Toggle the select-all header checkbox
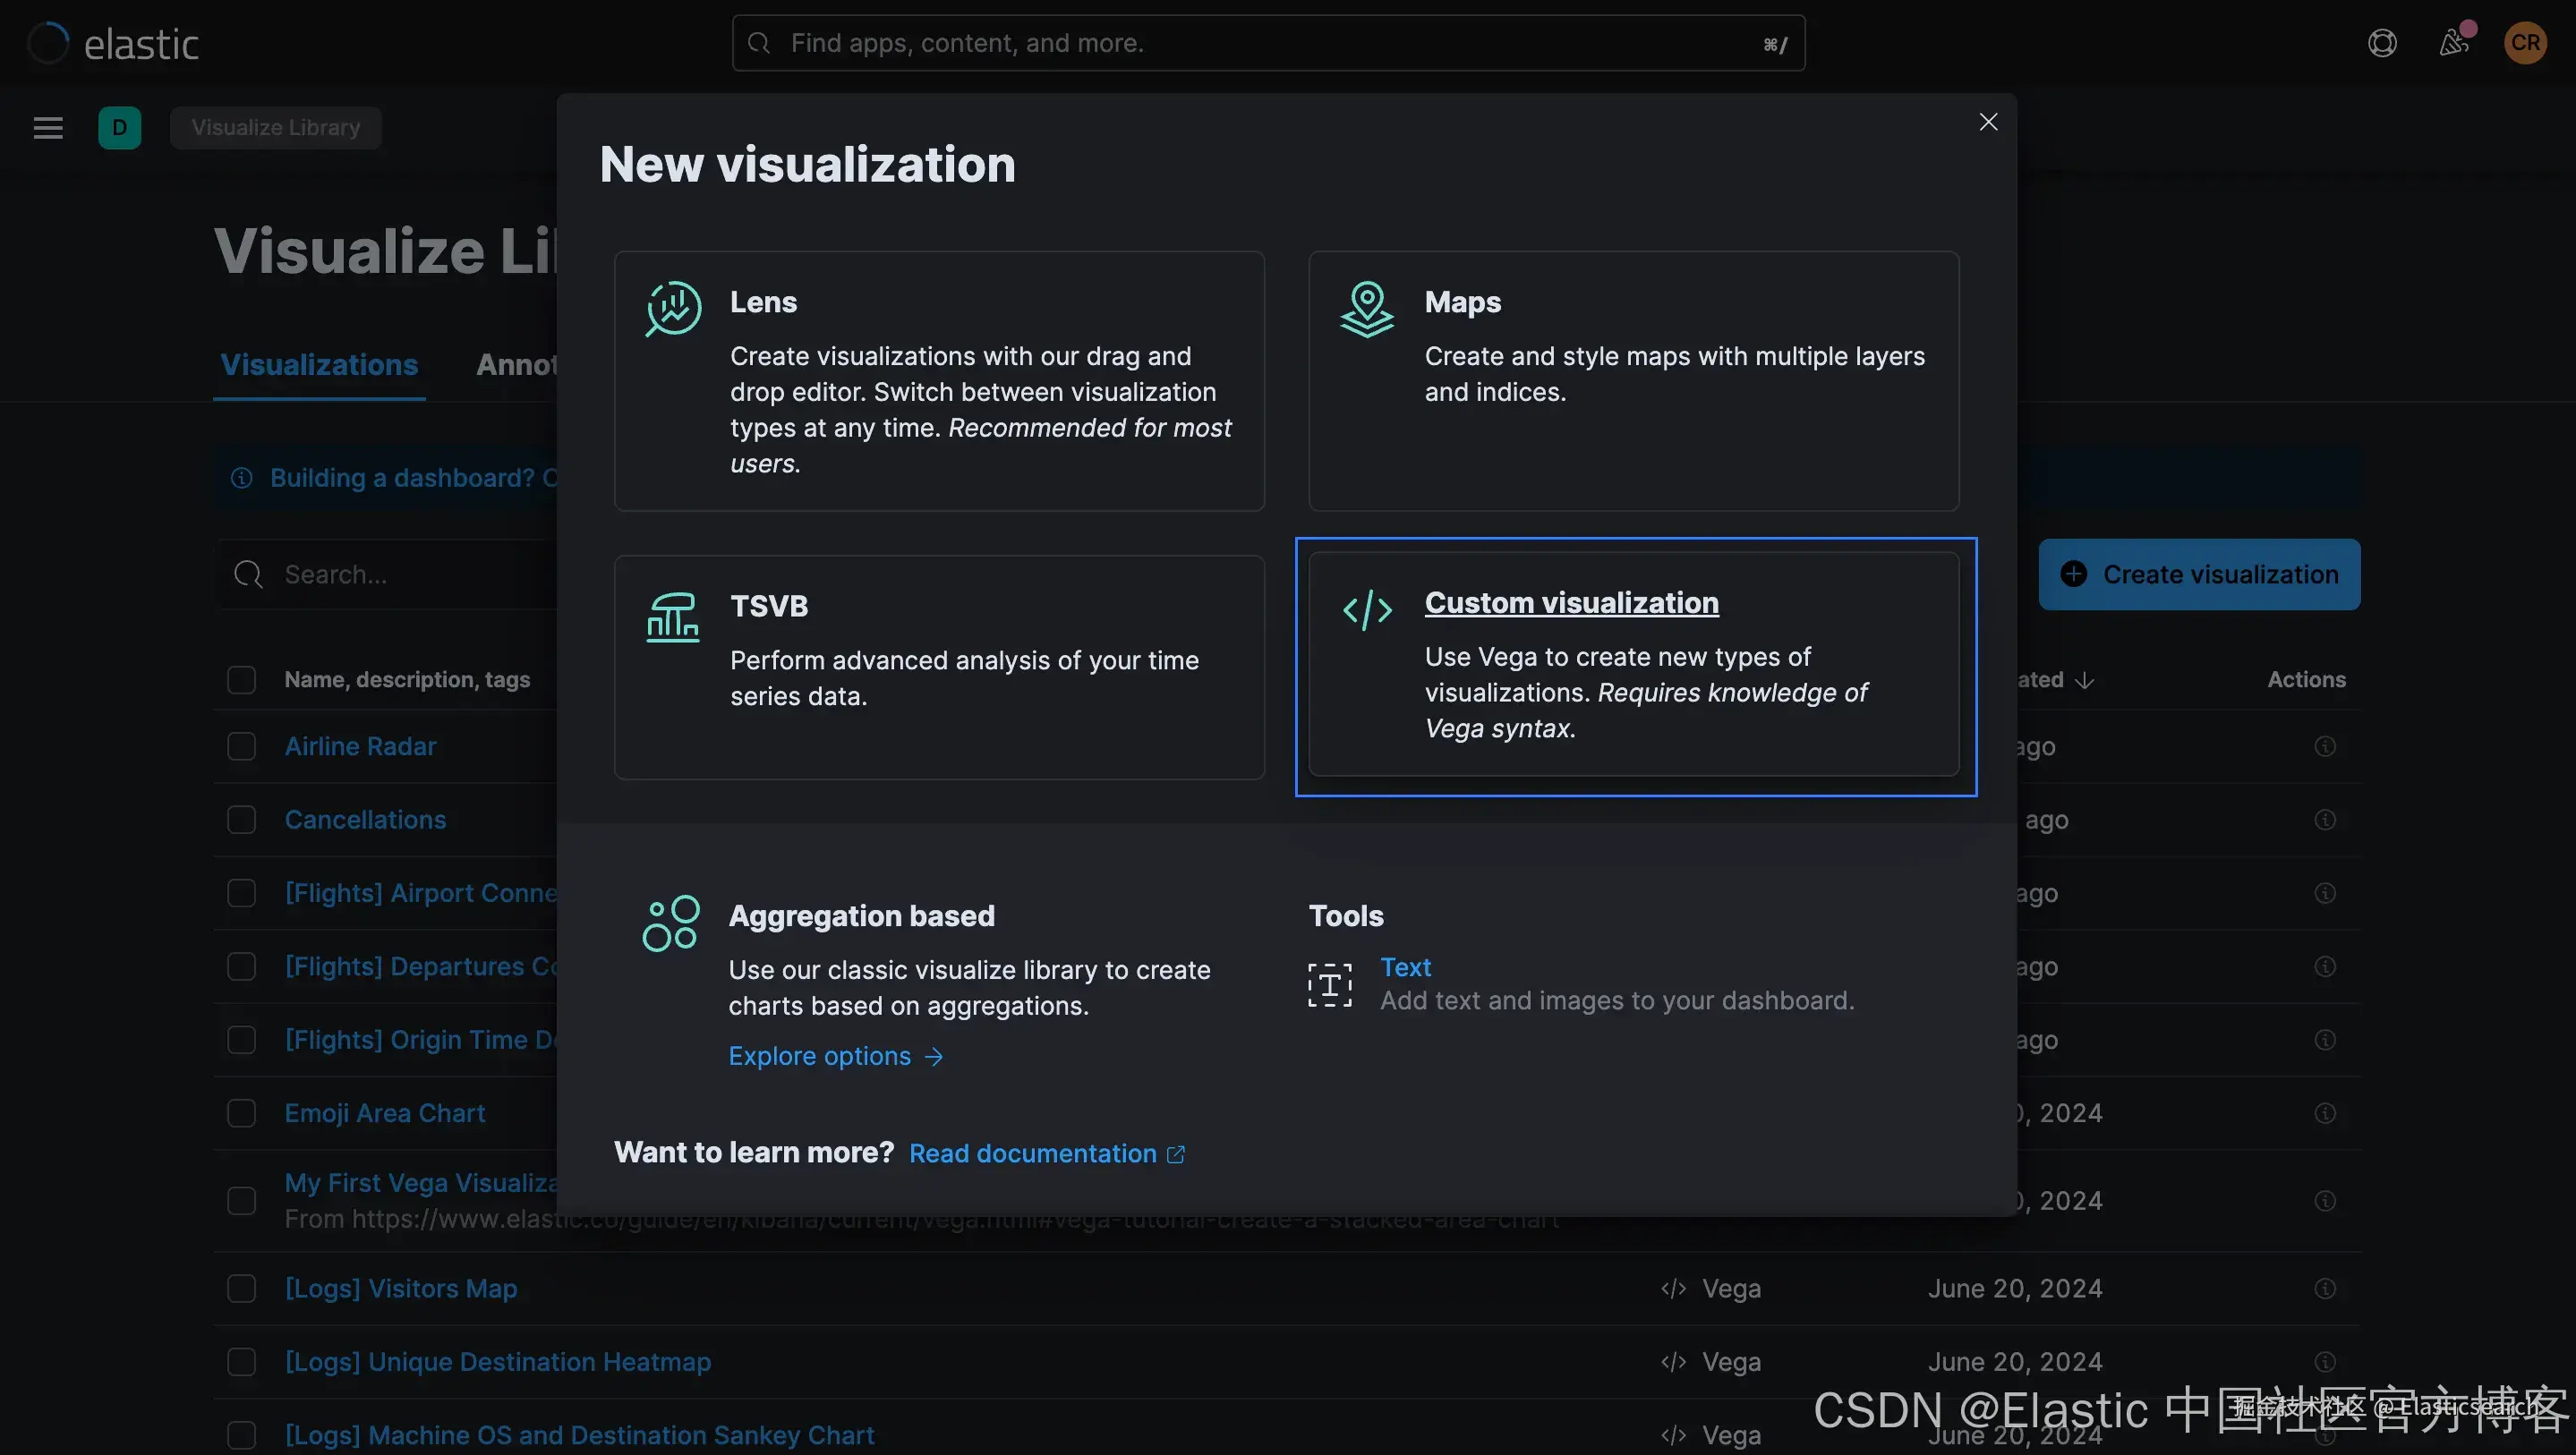Viewport: 2576px width, 1455px height. coord(241,680)
